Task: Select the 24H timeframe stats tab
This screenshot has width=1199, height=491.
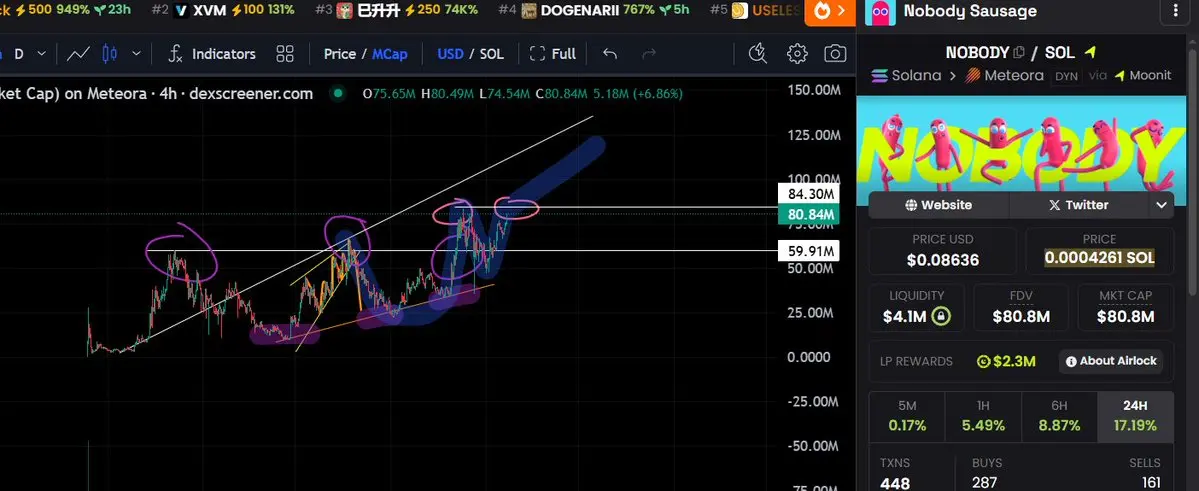Action: tap(1136, 416)
